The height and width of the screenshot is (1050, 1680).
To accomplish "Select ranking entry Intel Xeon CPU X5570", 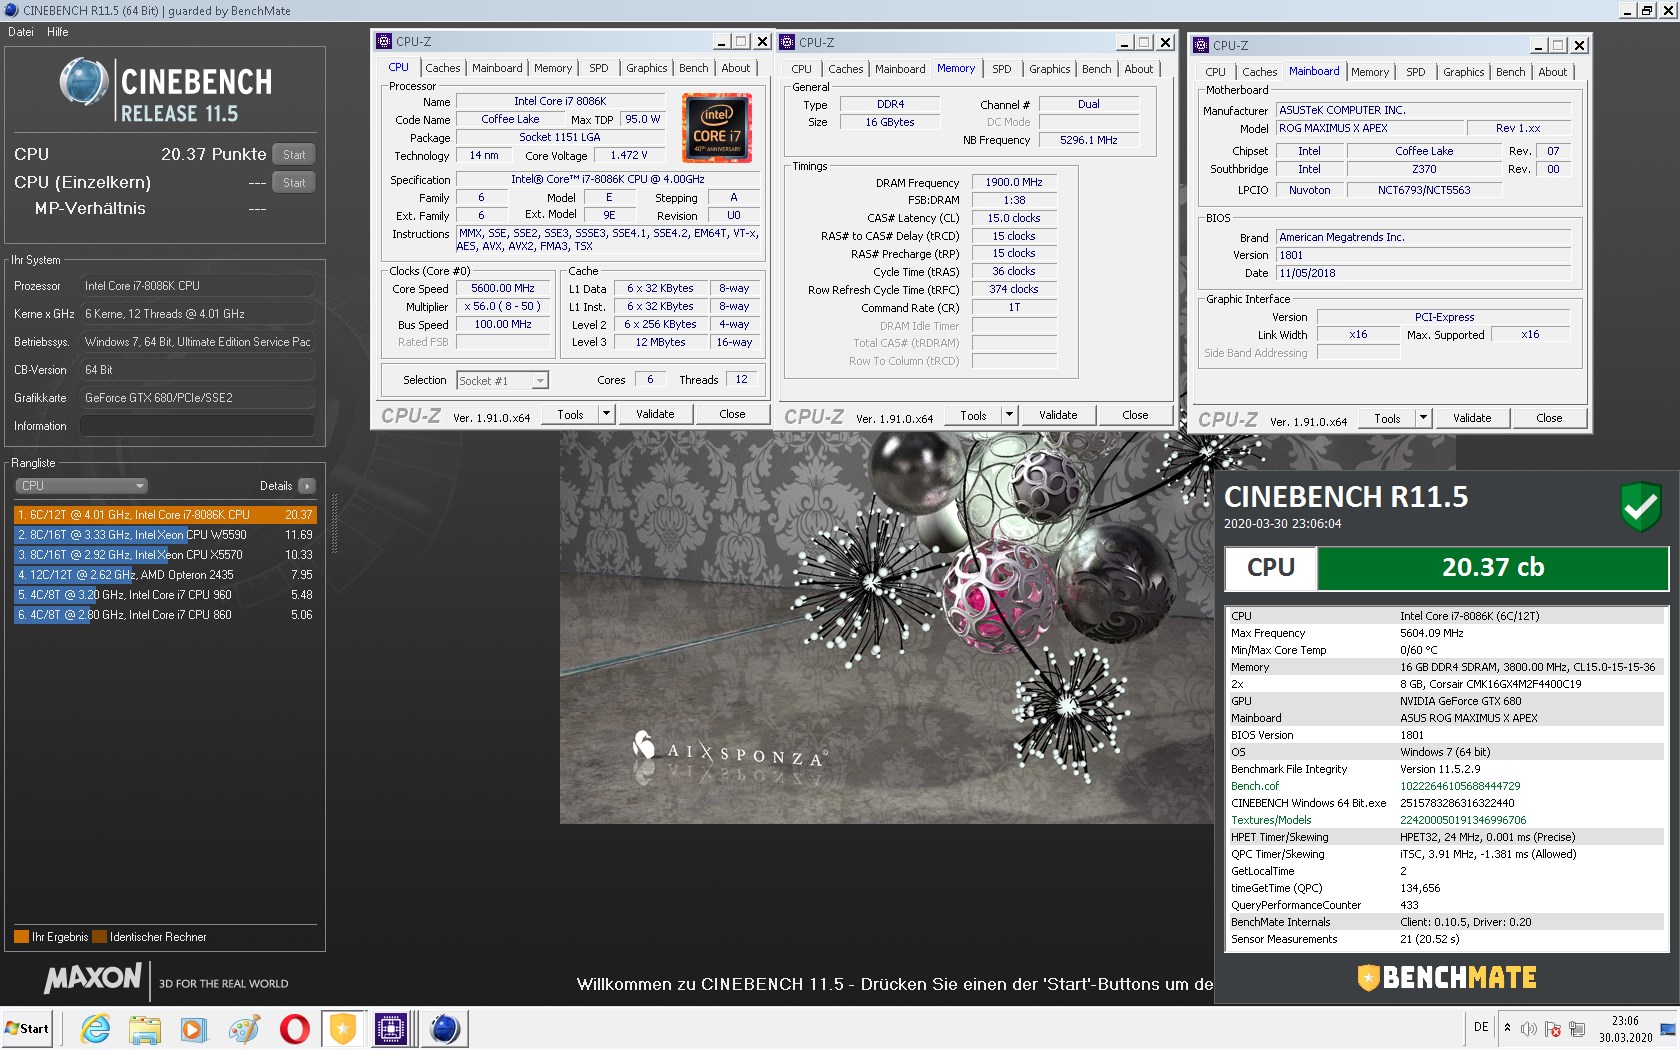I will 165,555.
